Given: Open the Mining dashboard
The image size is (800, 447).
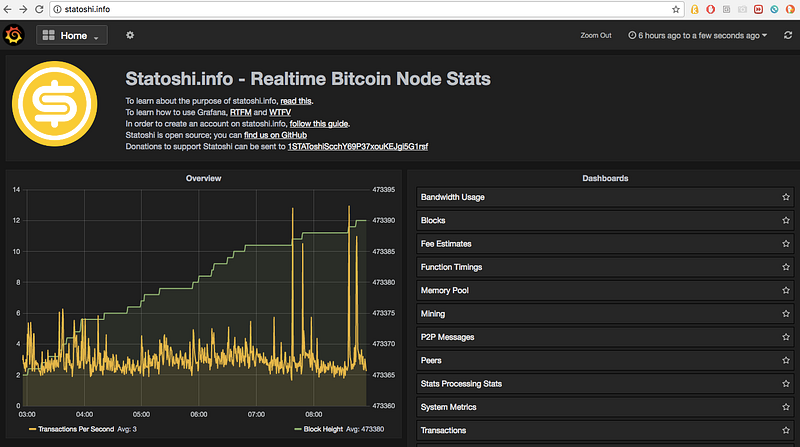Looking at the screenshot, I should (605, 314).
